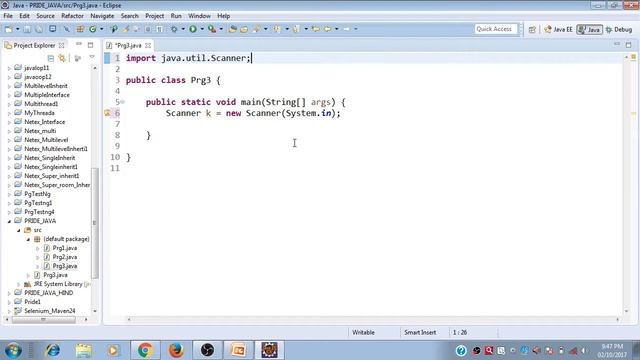The width and height of the screenshot is (640, 360).
Task: Open the Run menu
Action: point(176,16)
